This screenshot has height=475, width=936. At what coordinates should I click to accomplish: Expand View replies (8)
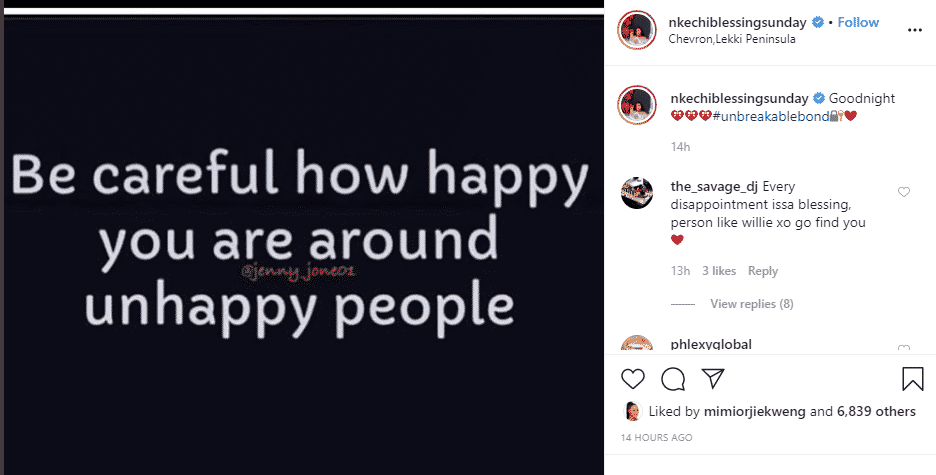tap(751, 304)
